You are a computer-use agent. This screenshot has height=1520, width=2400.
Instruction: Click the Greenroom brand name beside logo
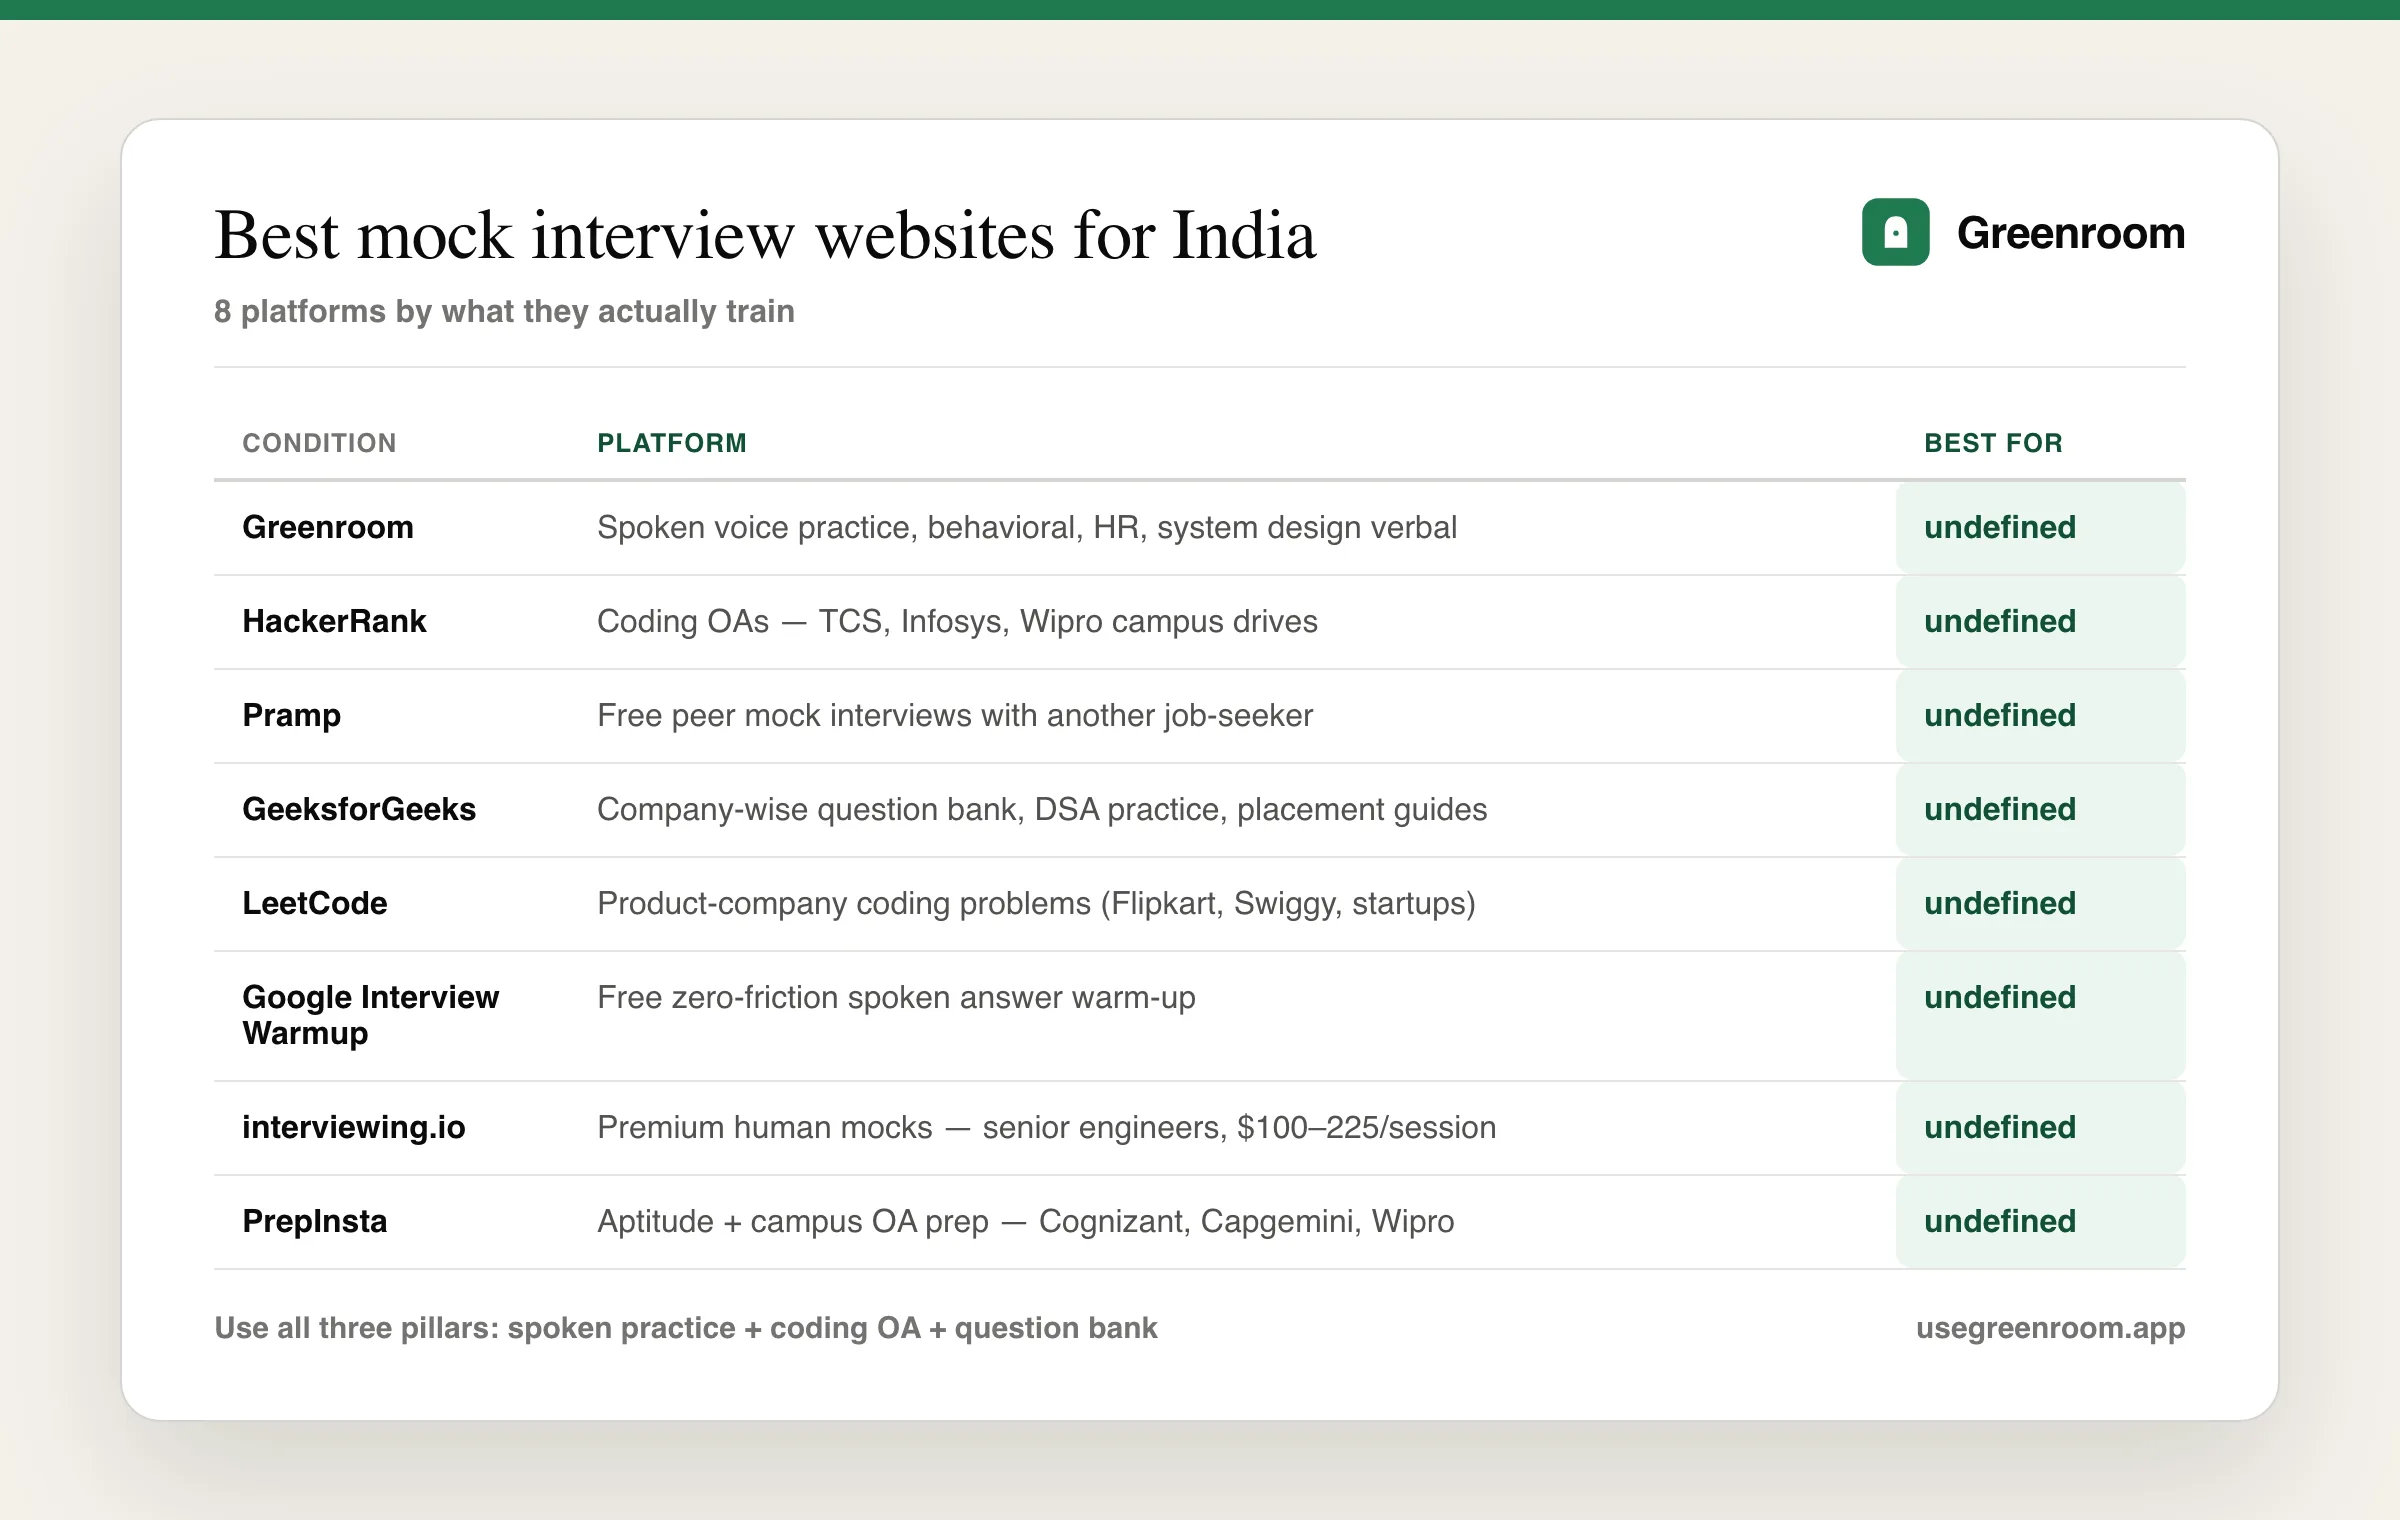pos(2071,233)
